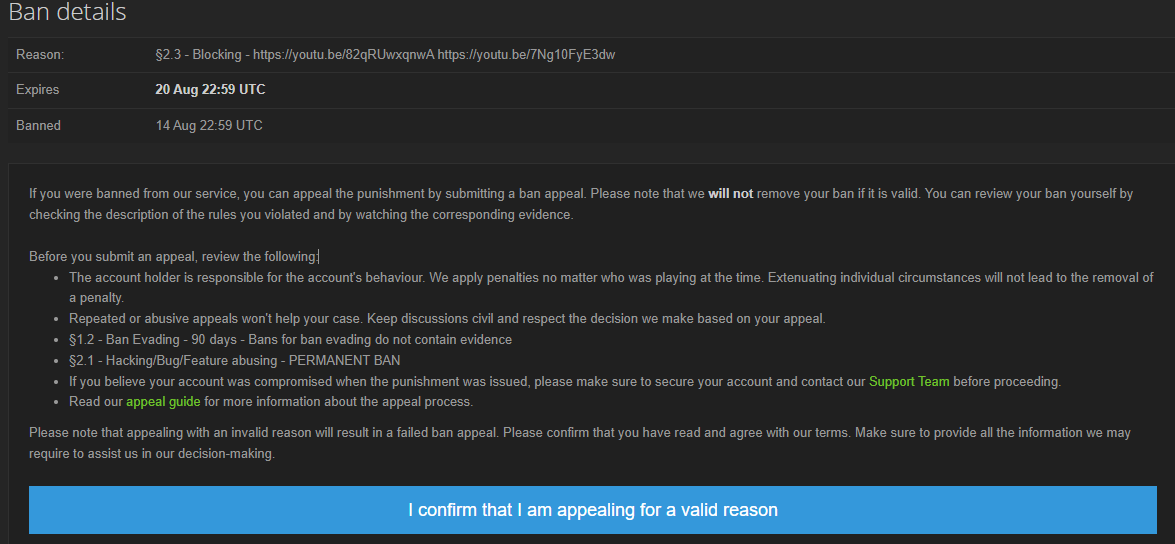Click the account holder responsibility bullet
1175x544 pixels.
coord(611,287)
